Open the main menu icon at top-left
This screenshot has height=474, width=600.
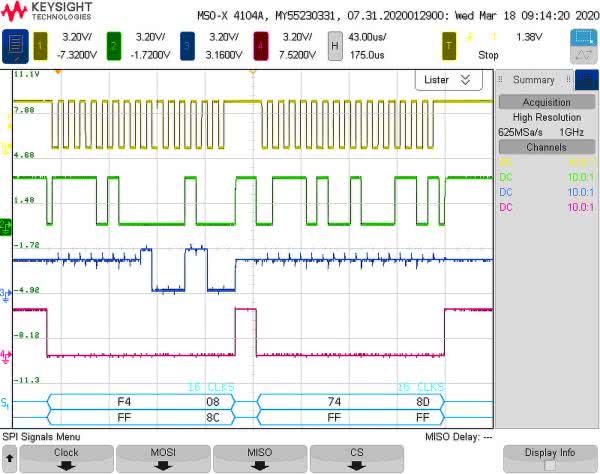point(16,45)
